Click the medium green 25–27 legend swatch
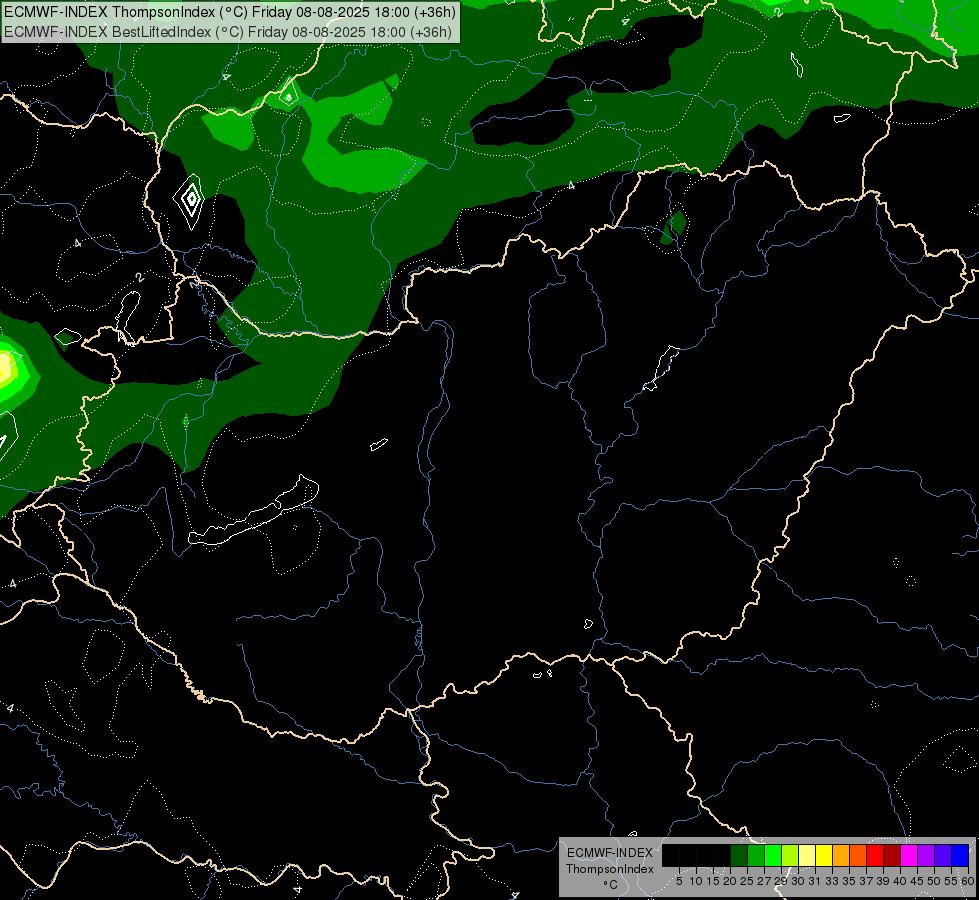Viewport: 979px width, 900px height. [x=756, y=855]
